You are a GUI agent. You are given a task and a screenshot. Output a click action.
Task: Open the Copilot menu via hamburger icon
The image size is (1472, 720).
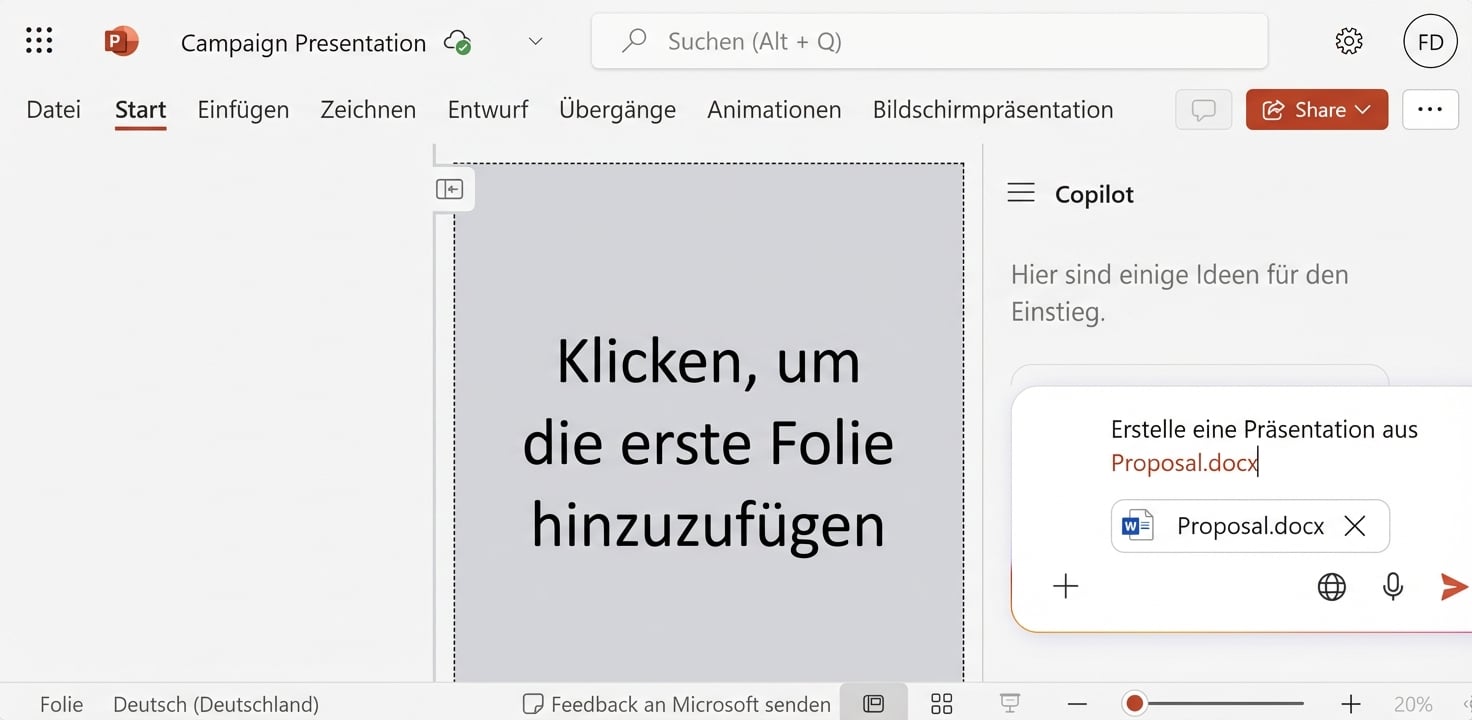1021,193
